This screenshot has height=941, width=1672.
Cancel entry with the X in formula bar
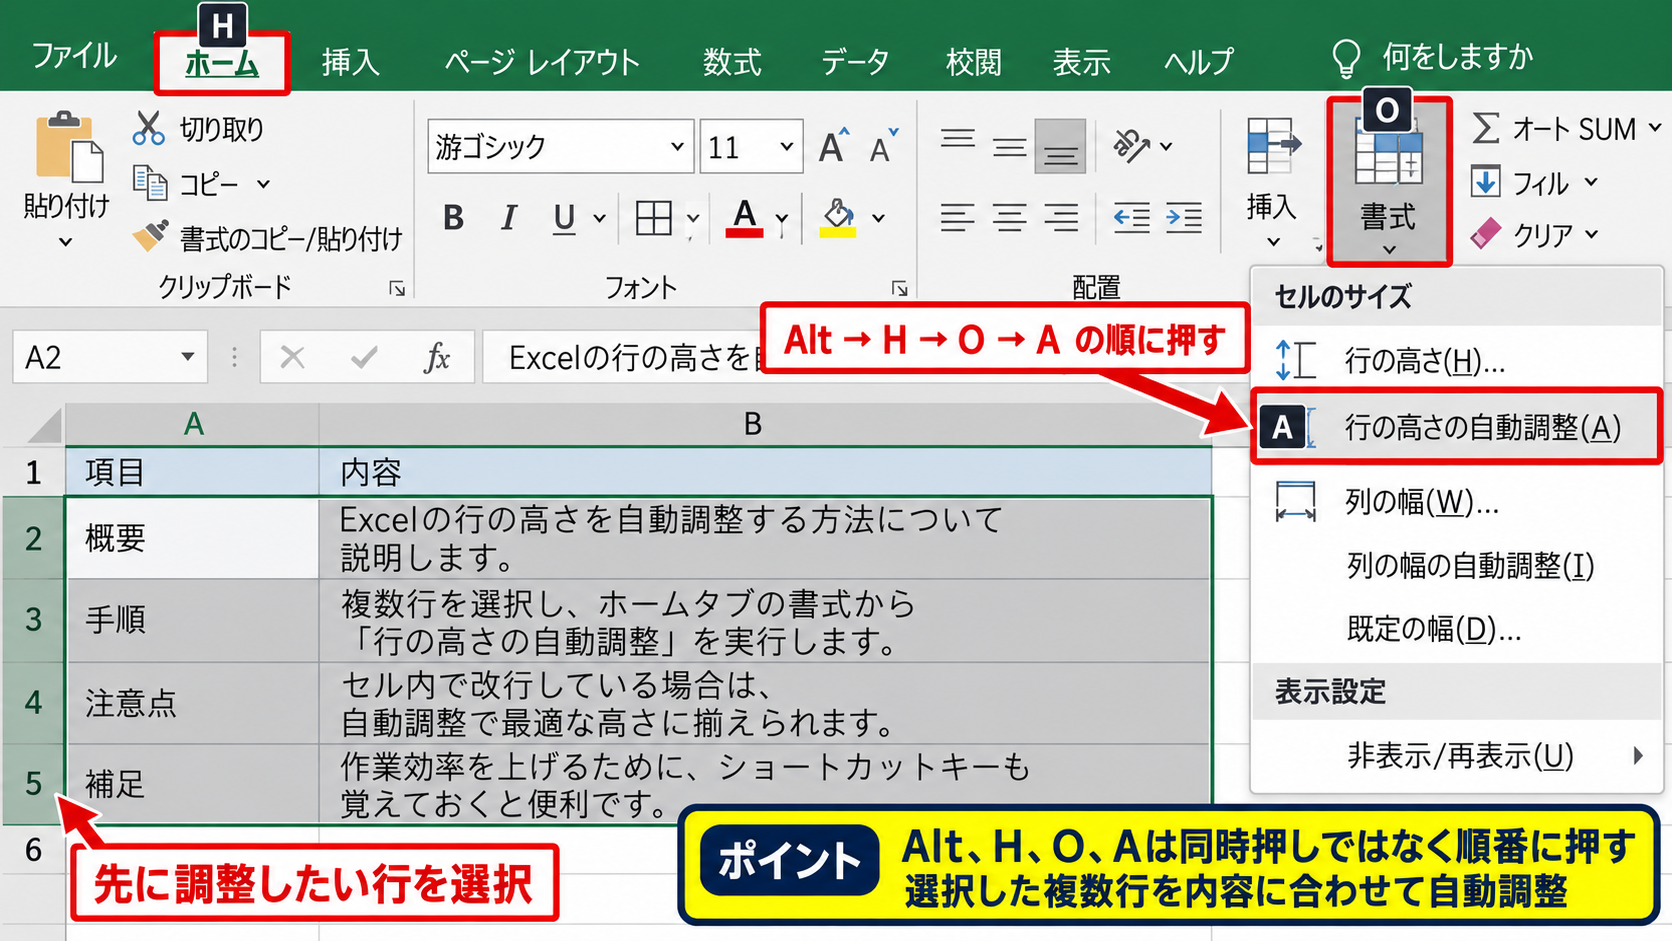pos(292,357)
